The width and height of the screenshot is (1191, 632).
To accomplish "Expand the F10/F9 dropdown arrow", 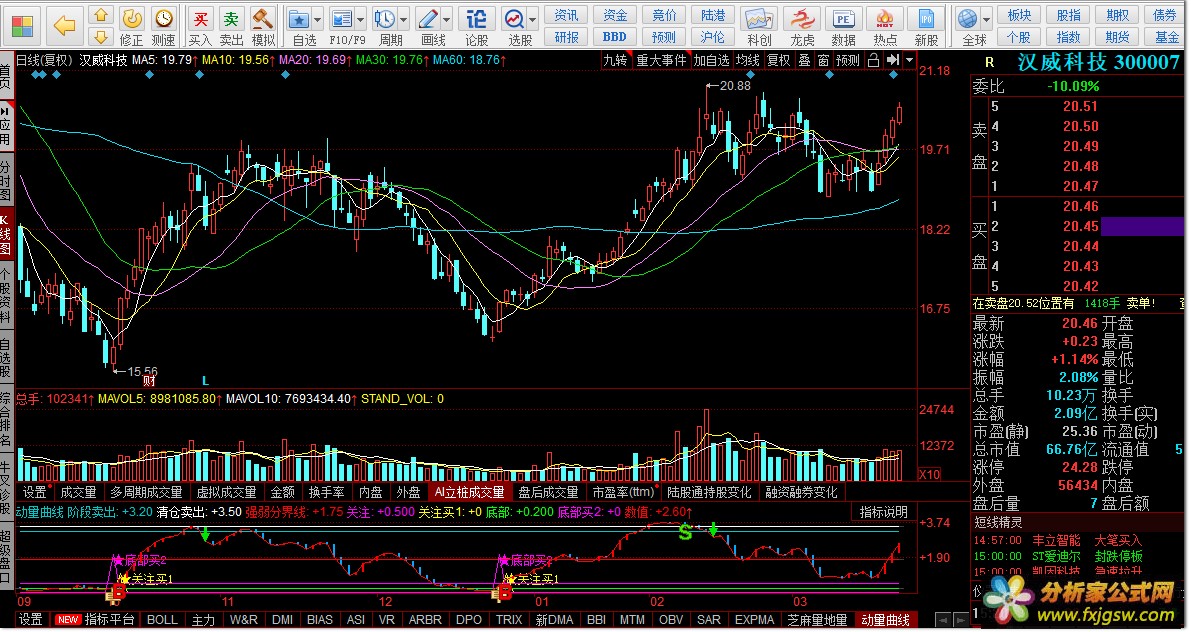I will tap(361, 18).
